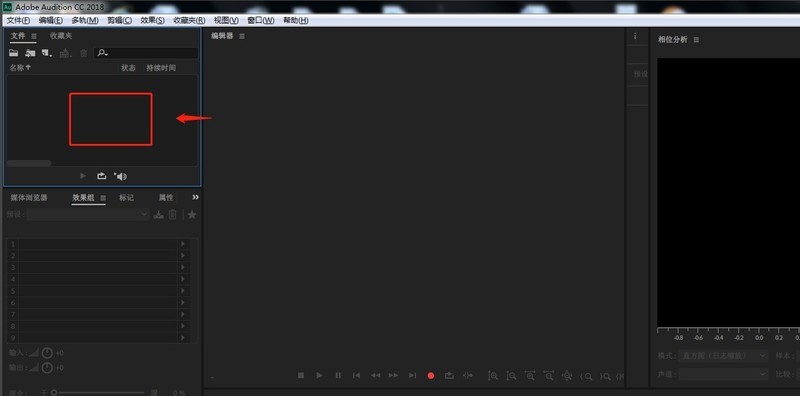
Task: Switch to the 收藏夹 Favorites tab
Action: (61, 36)
